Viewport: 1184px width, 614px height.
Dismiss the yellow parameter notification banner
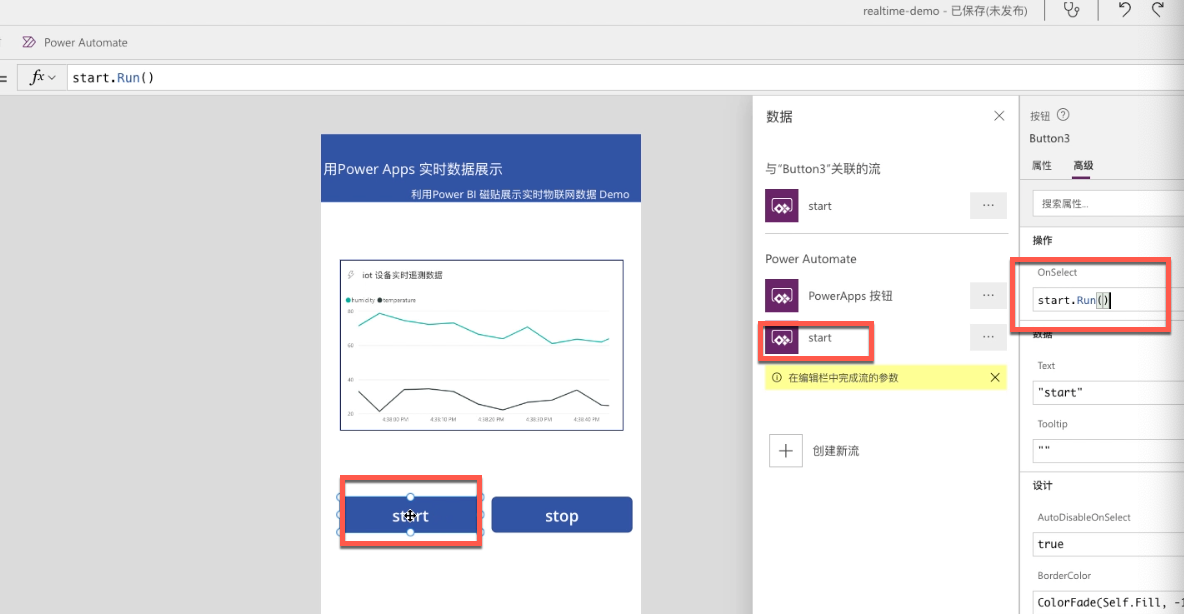click(994, 378)
